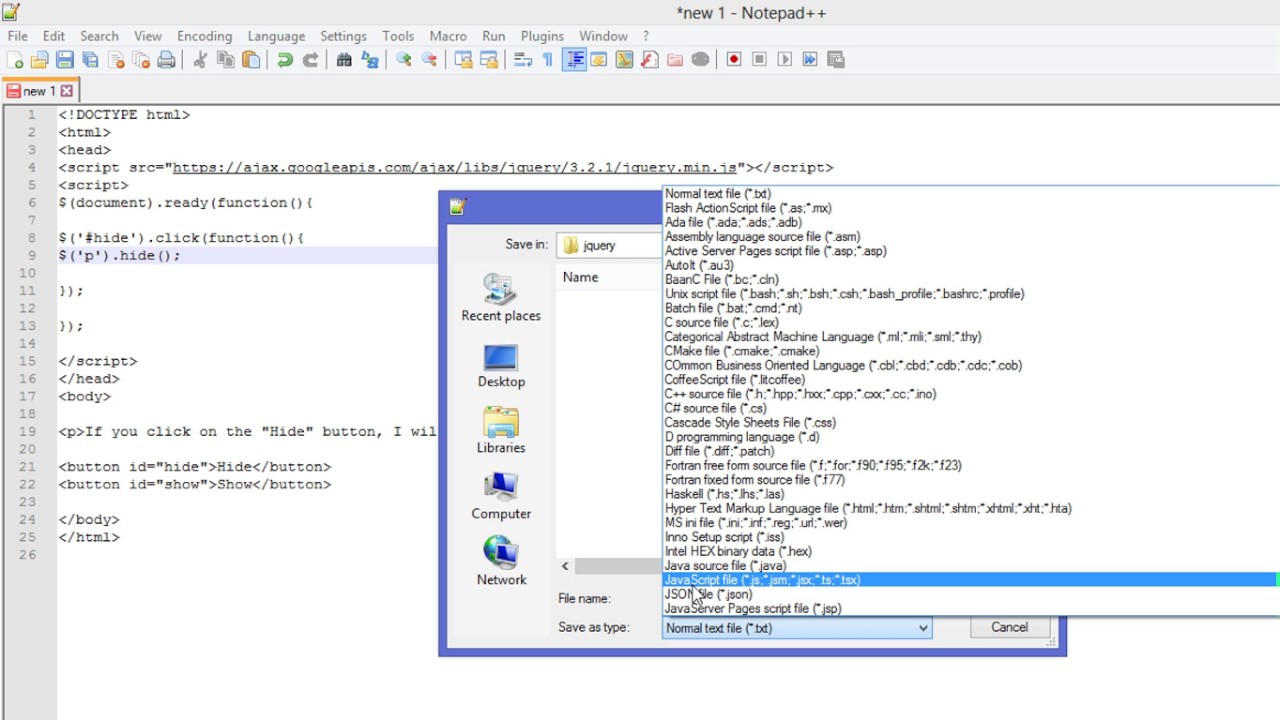
Task: Expand the Save in folder dropdown
Action: (x=609, y=245)
